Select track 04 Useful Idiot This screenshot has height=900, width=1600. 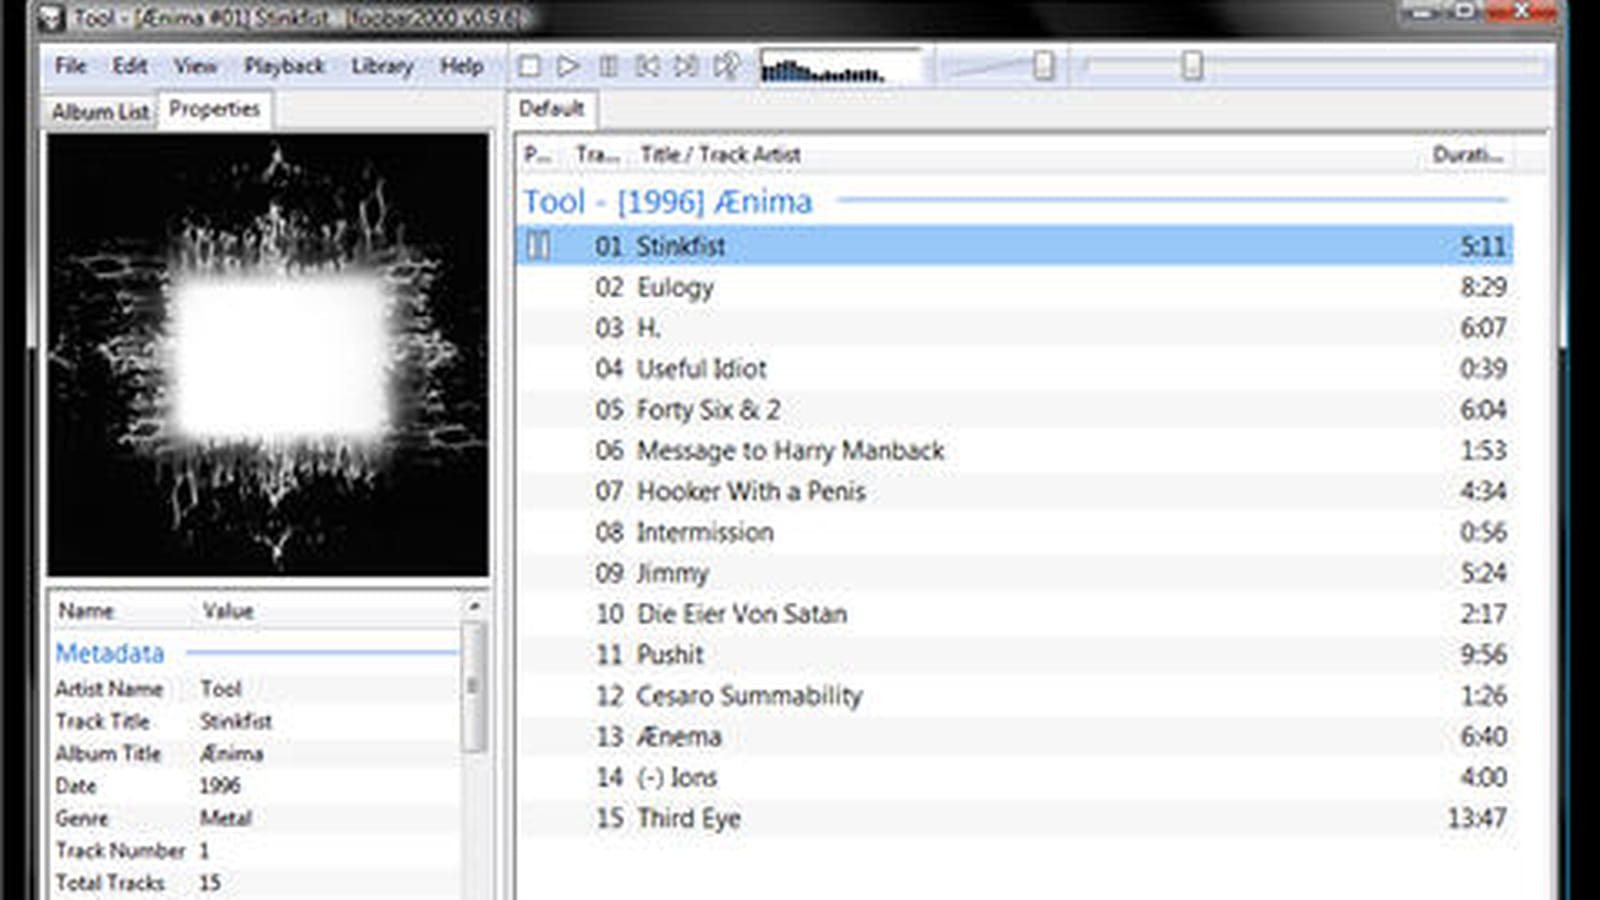[1015, 369]
